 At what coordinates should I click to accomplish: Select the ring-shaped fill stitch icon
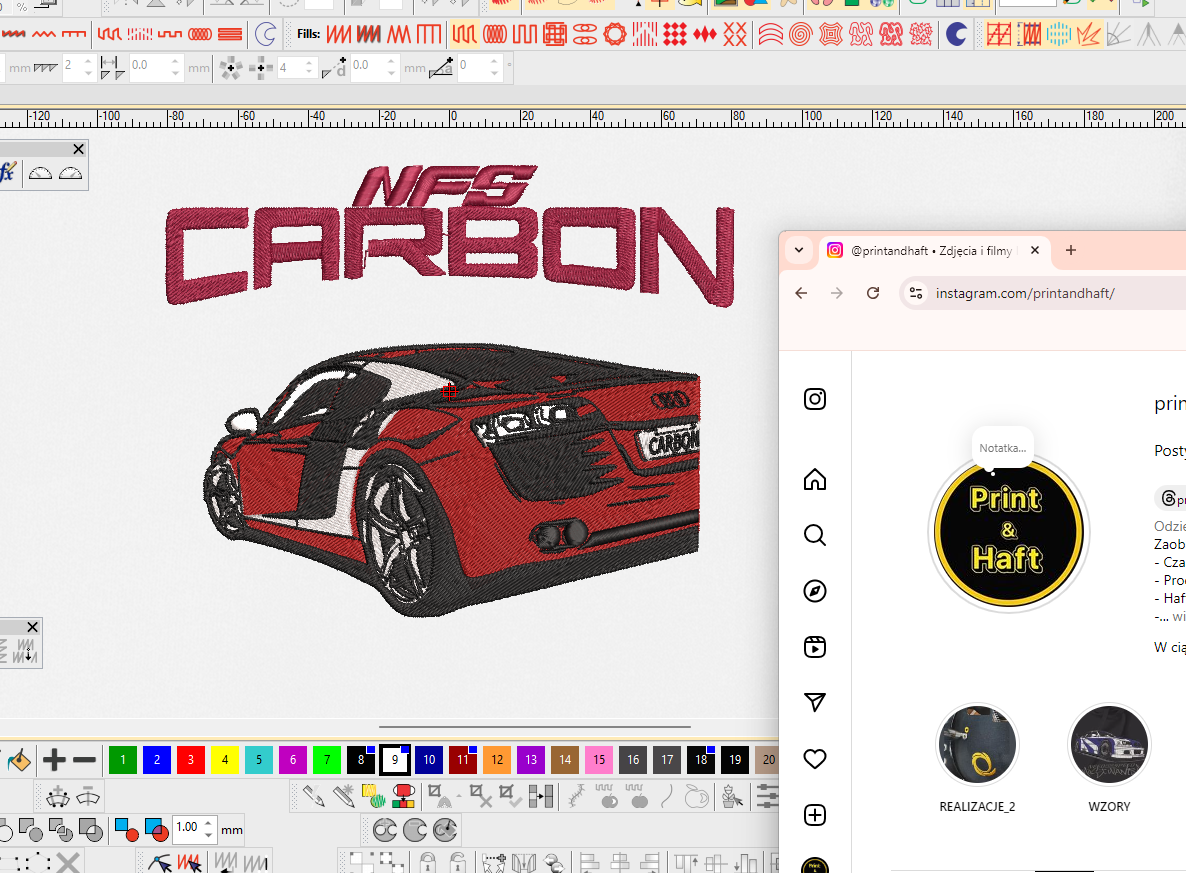point(614,34)
